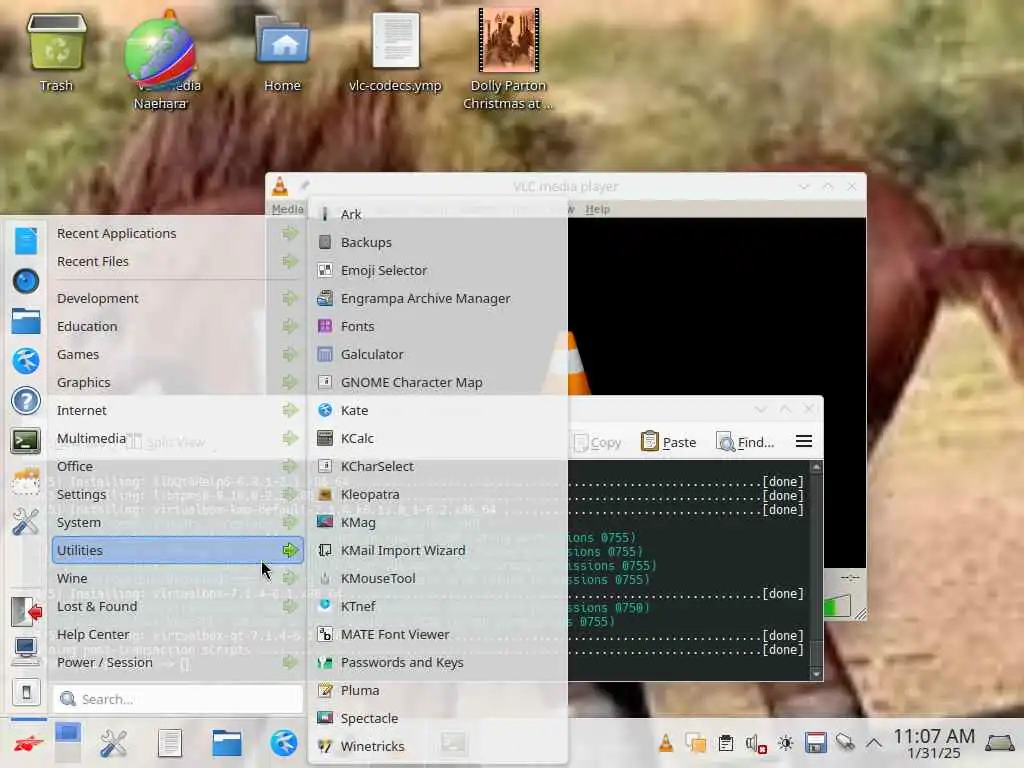The image size is (1024, 768).
Task: Select the Utilities category
Action: [178, 551]
